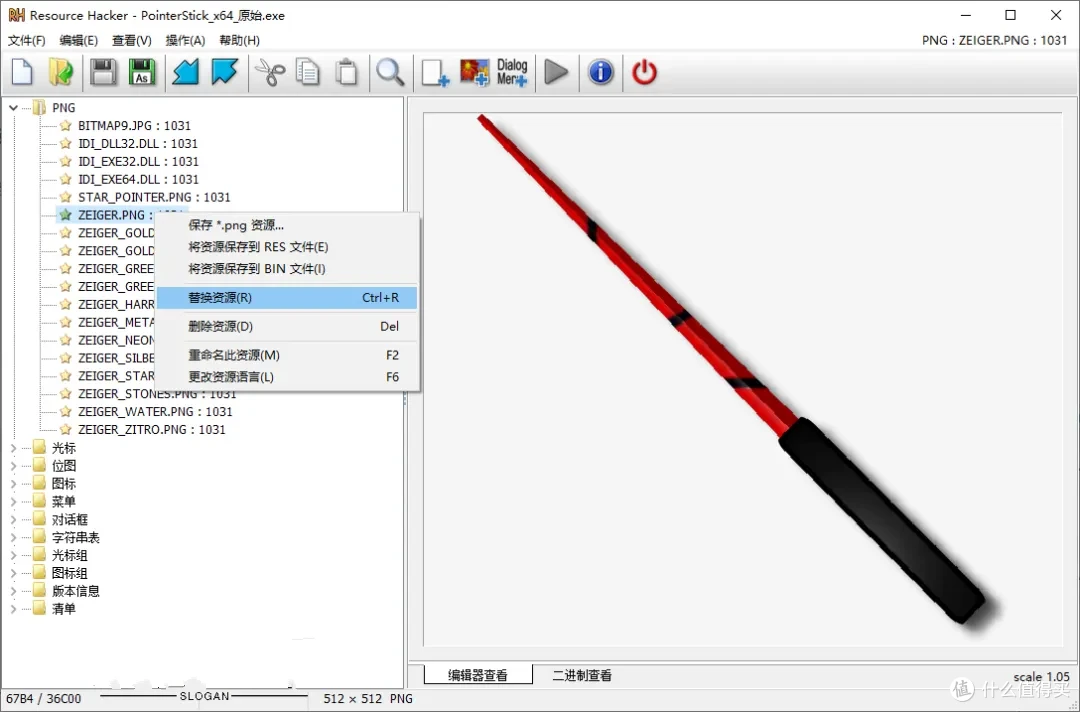Collapse the PNG folder tree node
The height and width of the screenshot is (712, 1080).
click(13, 108)
